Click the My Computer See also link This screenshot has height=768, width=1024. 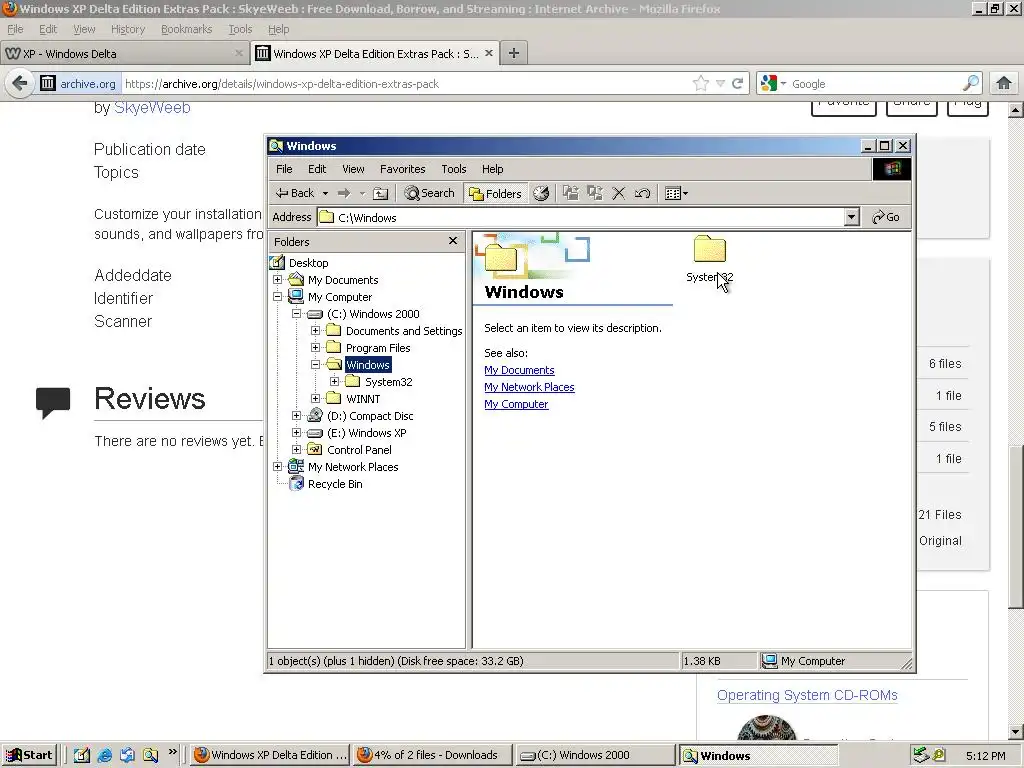[516, 404]
